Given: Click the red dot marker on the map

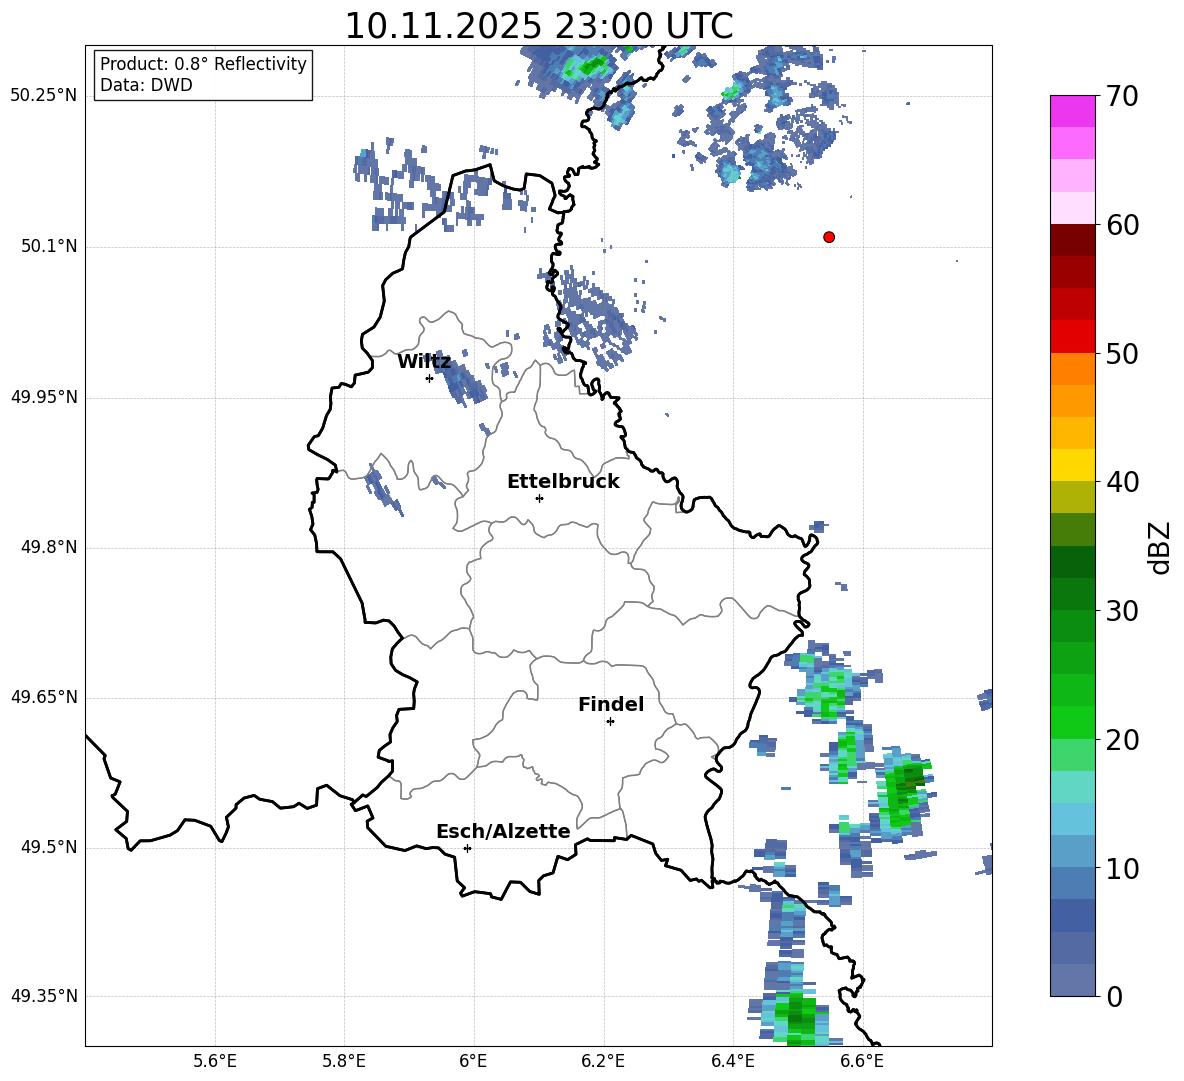Looking at the screenshot, I should (829, 237).
